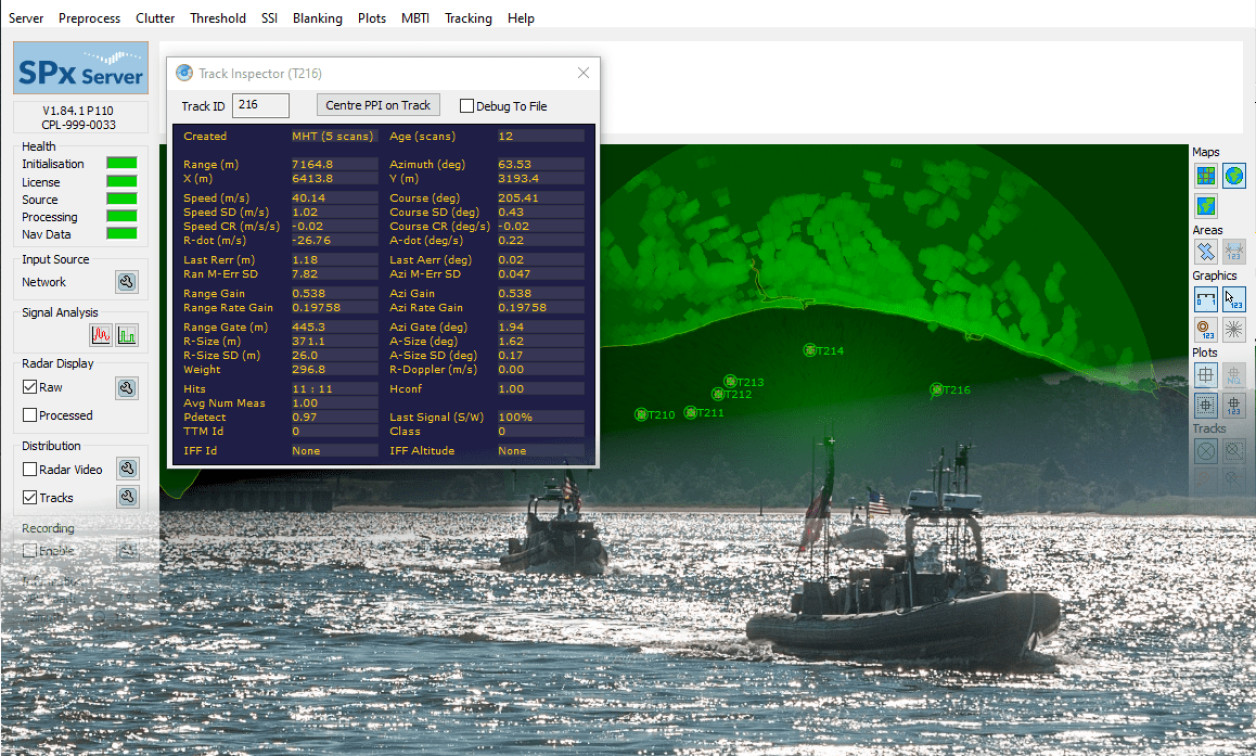Click the Centre PPI on Track button
Screen dimensions: 1256x756
pyautogui.click(x=378, y=105)
